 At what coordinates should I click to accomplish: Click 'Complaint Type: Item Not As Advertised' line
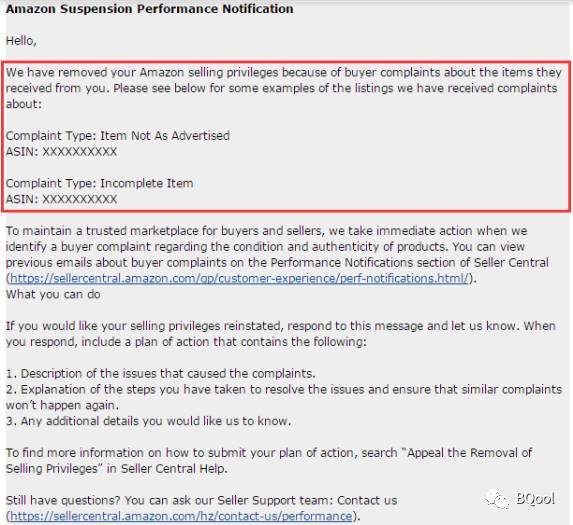(118, 136)
